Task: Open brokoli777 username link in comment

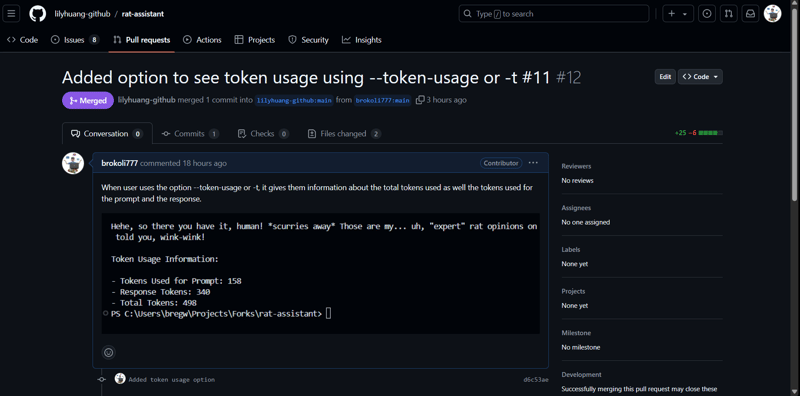Action: pyautogui.click(x=119, y=163)
